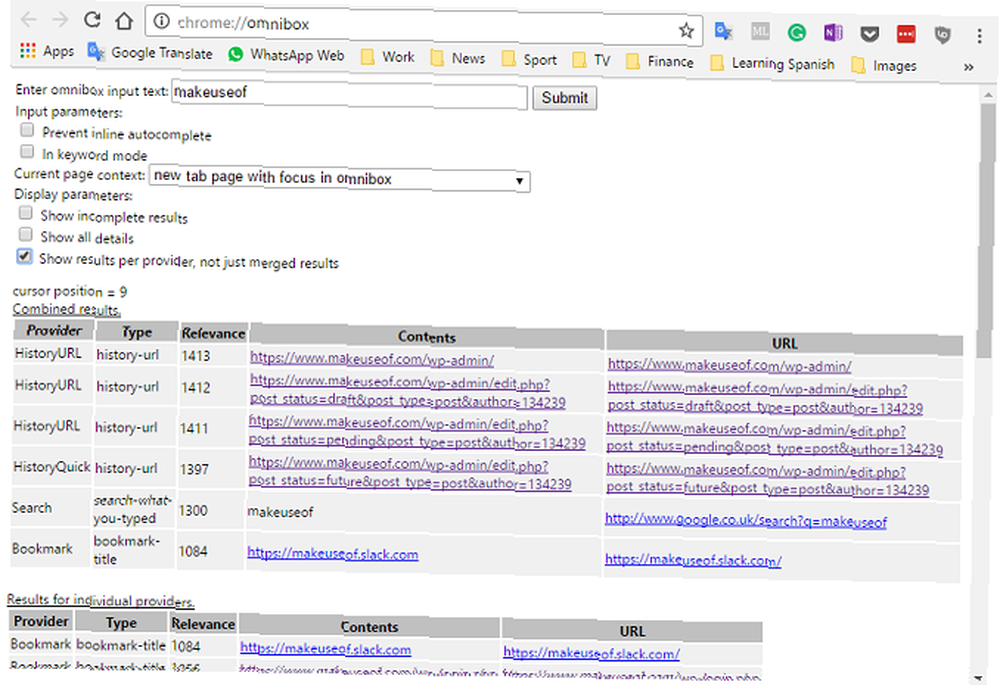Open the Images bookmarks folder
This screenshot has height=688, width=1000.
tap(884, 66)
